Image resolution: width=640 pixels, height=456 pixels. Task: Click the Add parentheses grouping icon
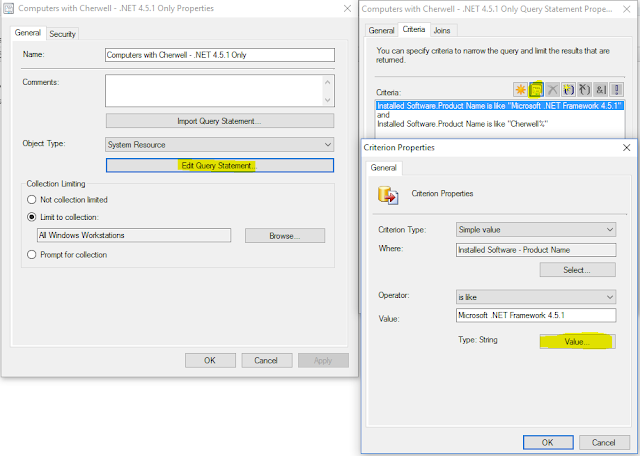coord(568,89)
